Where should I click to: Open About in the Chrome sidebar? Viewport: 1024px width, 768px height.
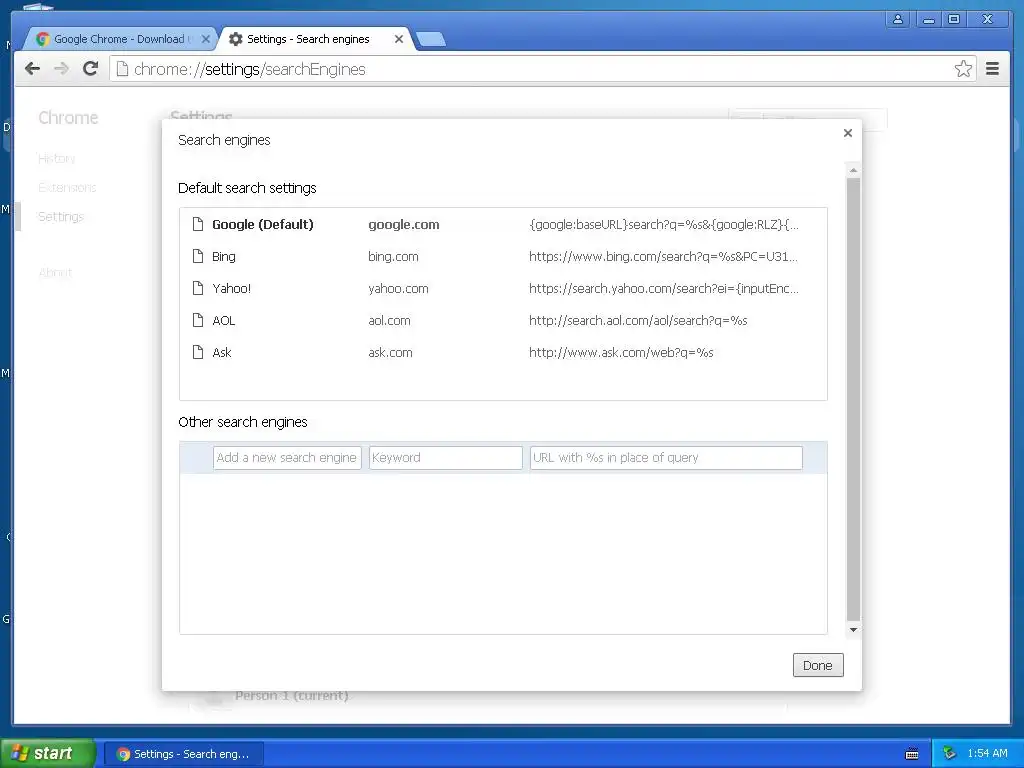55,272
